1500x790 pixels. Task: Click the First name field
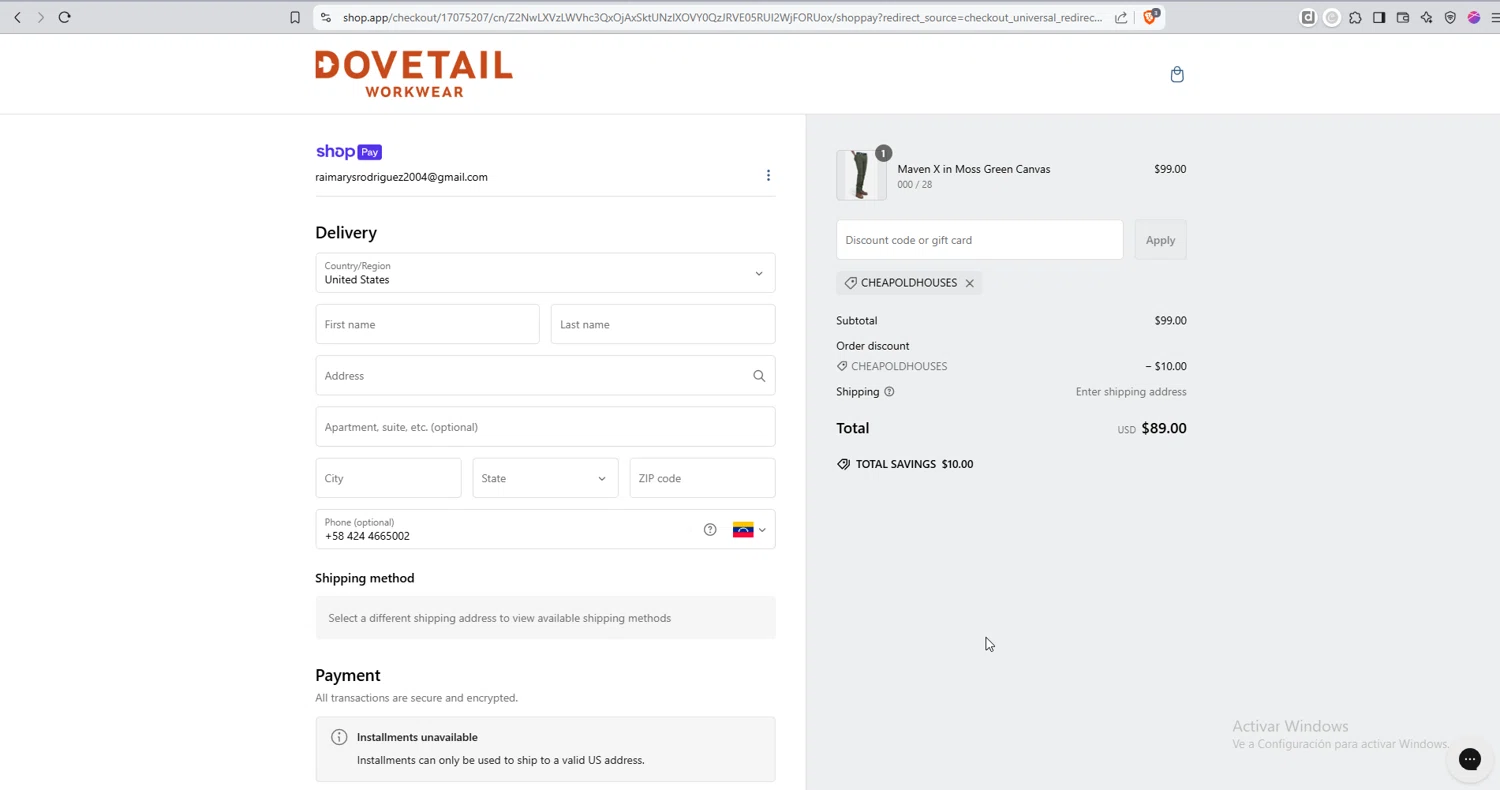tap(427, 324)
